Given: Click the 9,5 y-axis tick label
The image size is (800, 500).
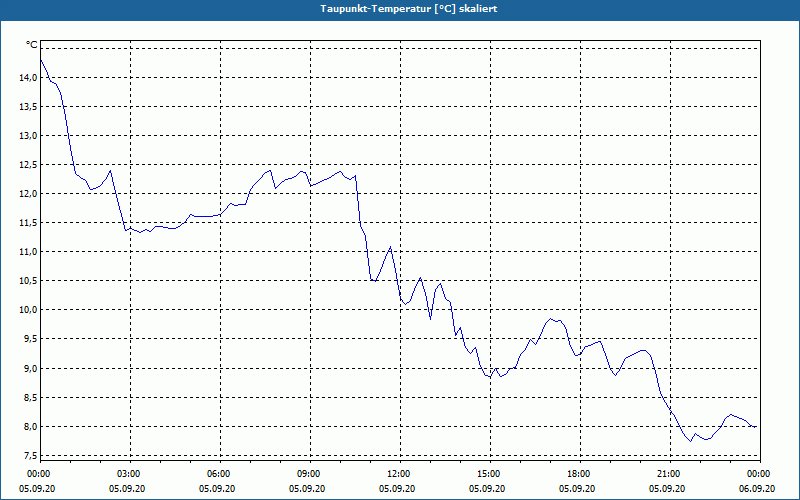Looking at the screenshot, I should [30, 339].
